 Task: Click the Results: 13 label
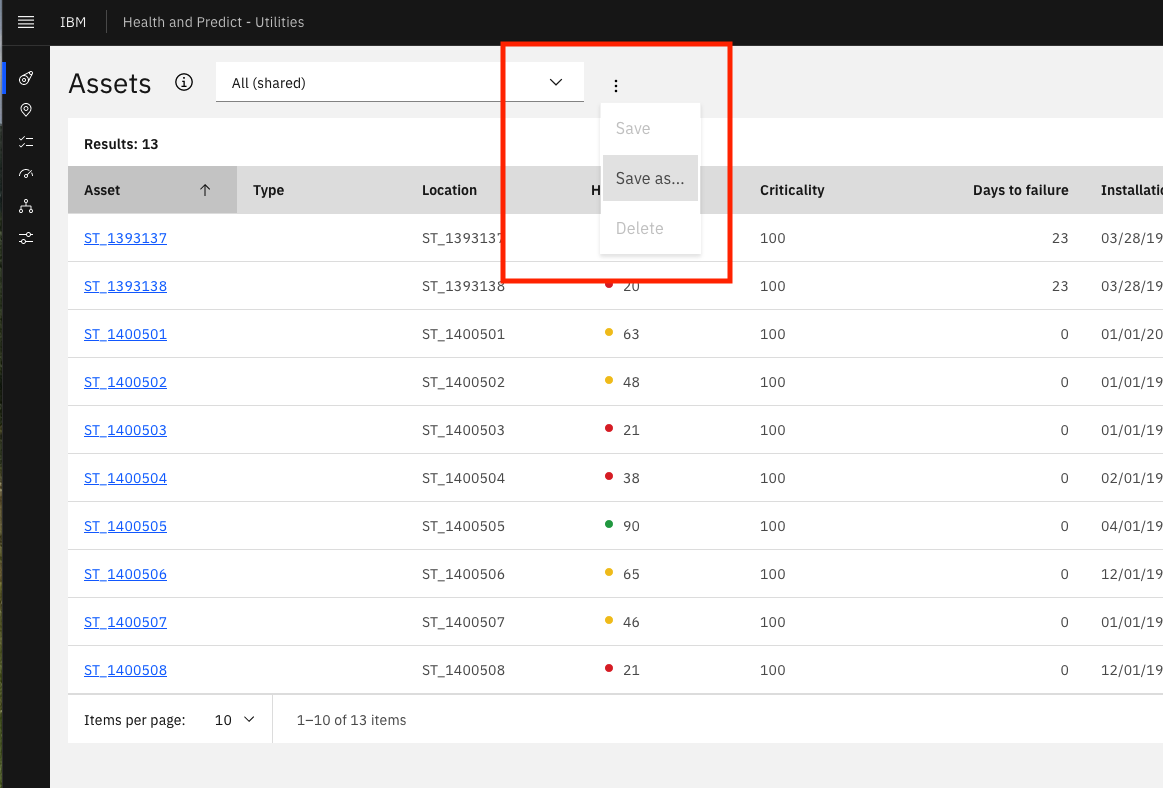[x=121, y=144]
